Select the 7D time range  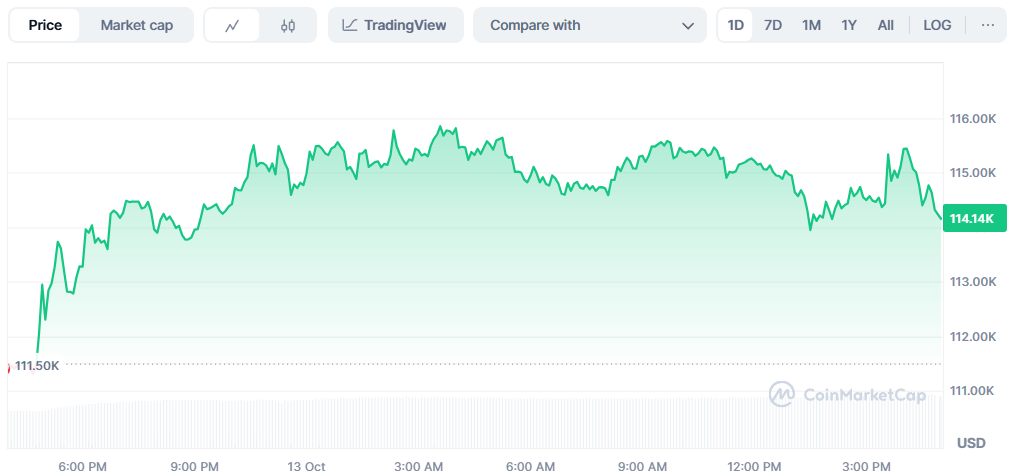(x=772, y=25)
